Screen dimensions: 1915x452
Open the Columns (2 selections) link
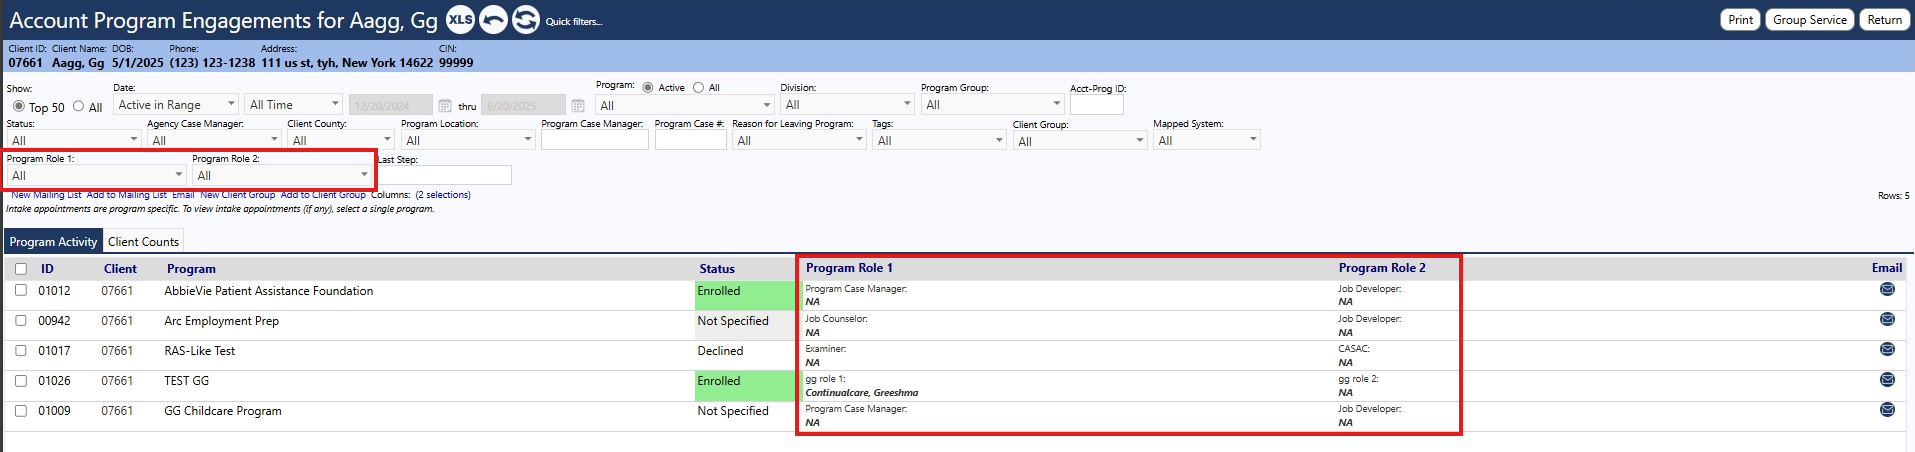(x=443, y=195)
